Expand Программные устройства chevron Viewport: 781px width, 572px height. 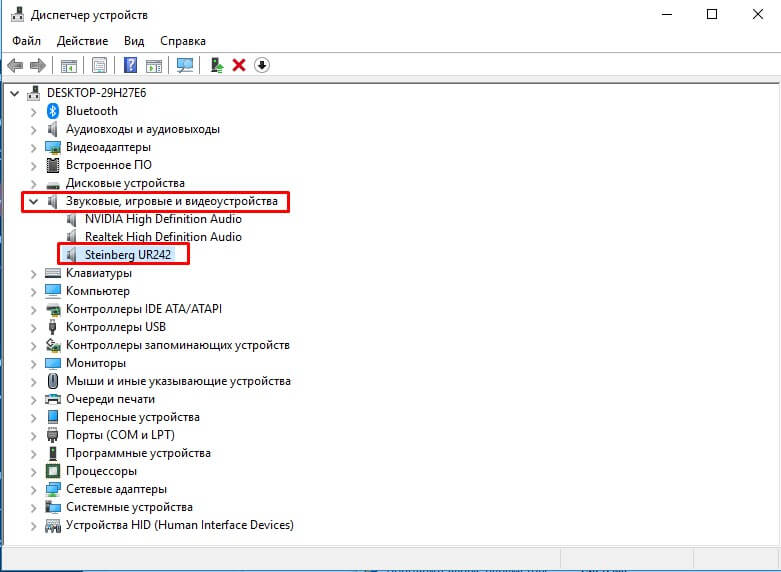click(x=33, y=453)
